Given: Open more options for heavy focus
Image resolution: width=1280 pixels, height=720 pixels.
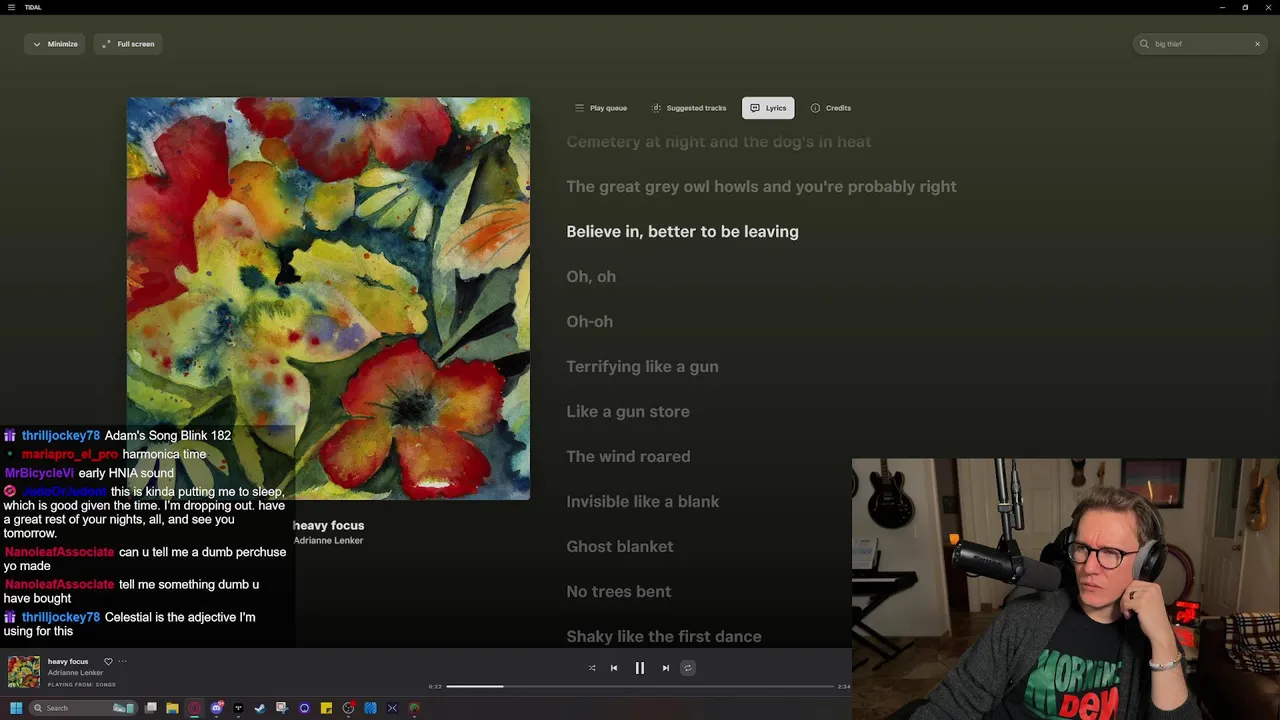Looking at the screenshot, I should [x=122, y=661].
